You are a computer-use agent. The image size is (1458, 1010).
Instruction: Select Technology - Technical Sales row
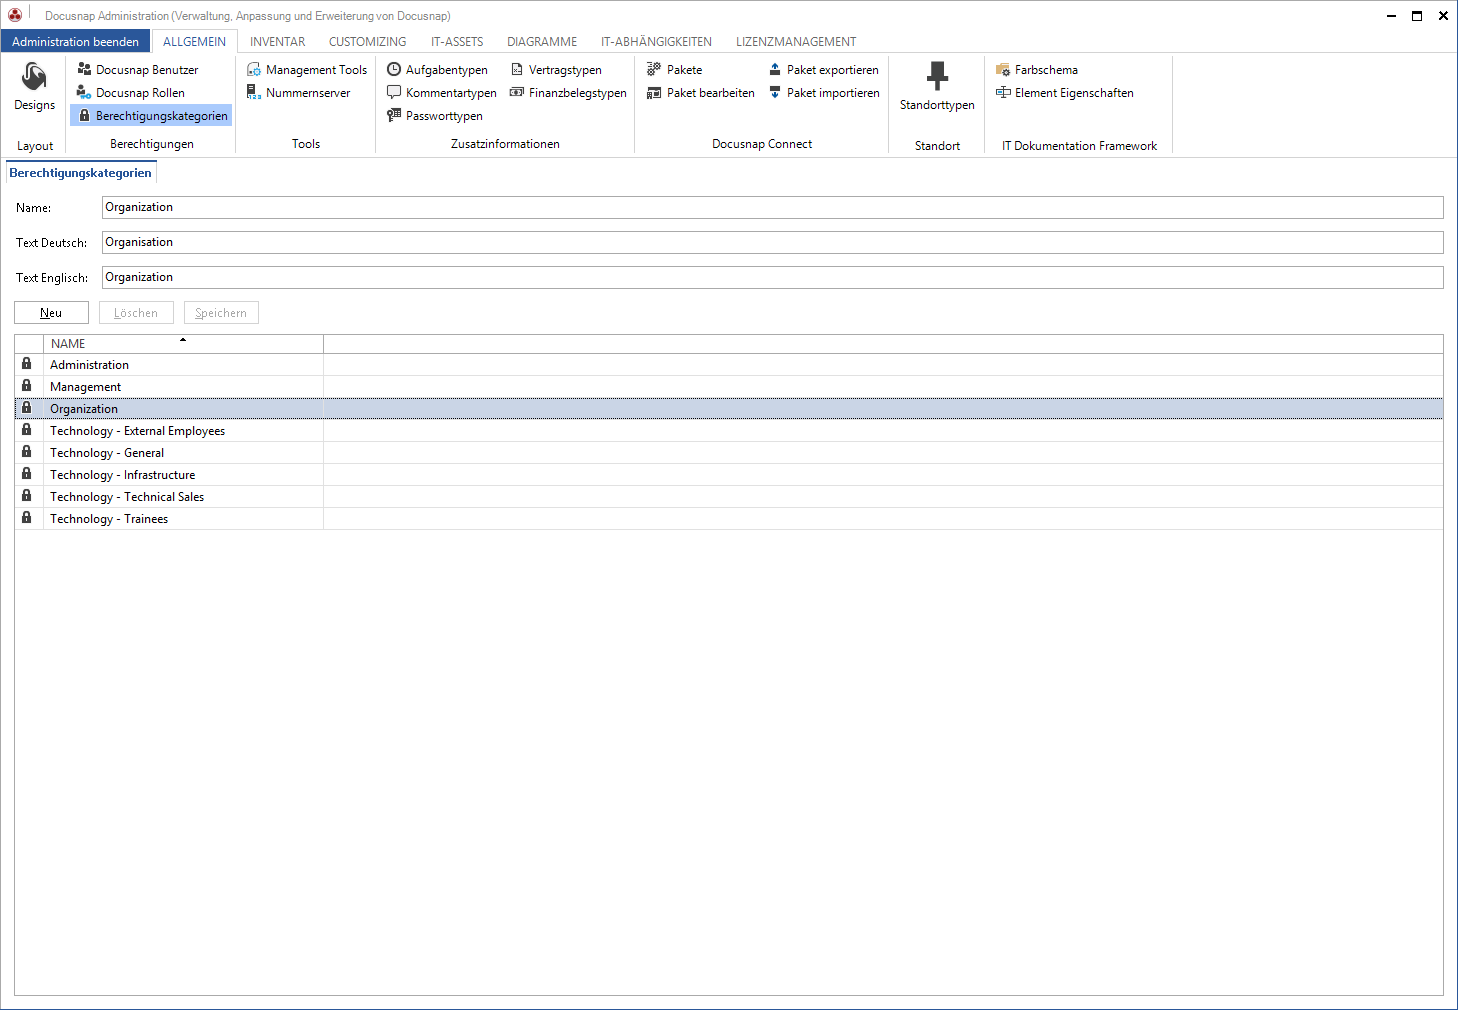click(729, 497)
